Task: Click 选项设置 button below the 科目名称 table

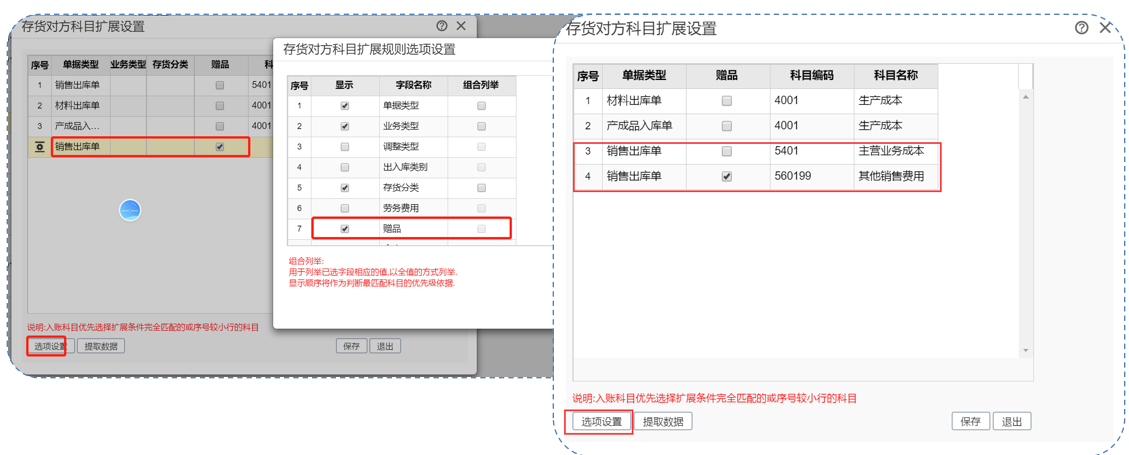Action: 602,422
